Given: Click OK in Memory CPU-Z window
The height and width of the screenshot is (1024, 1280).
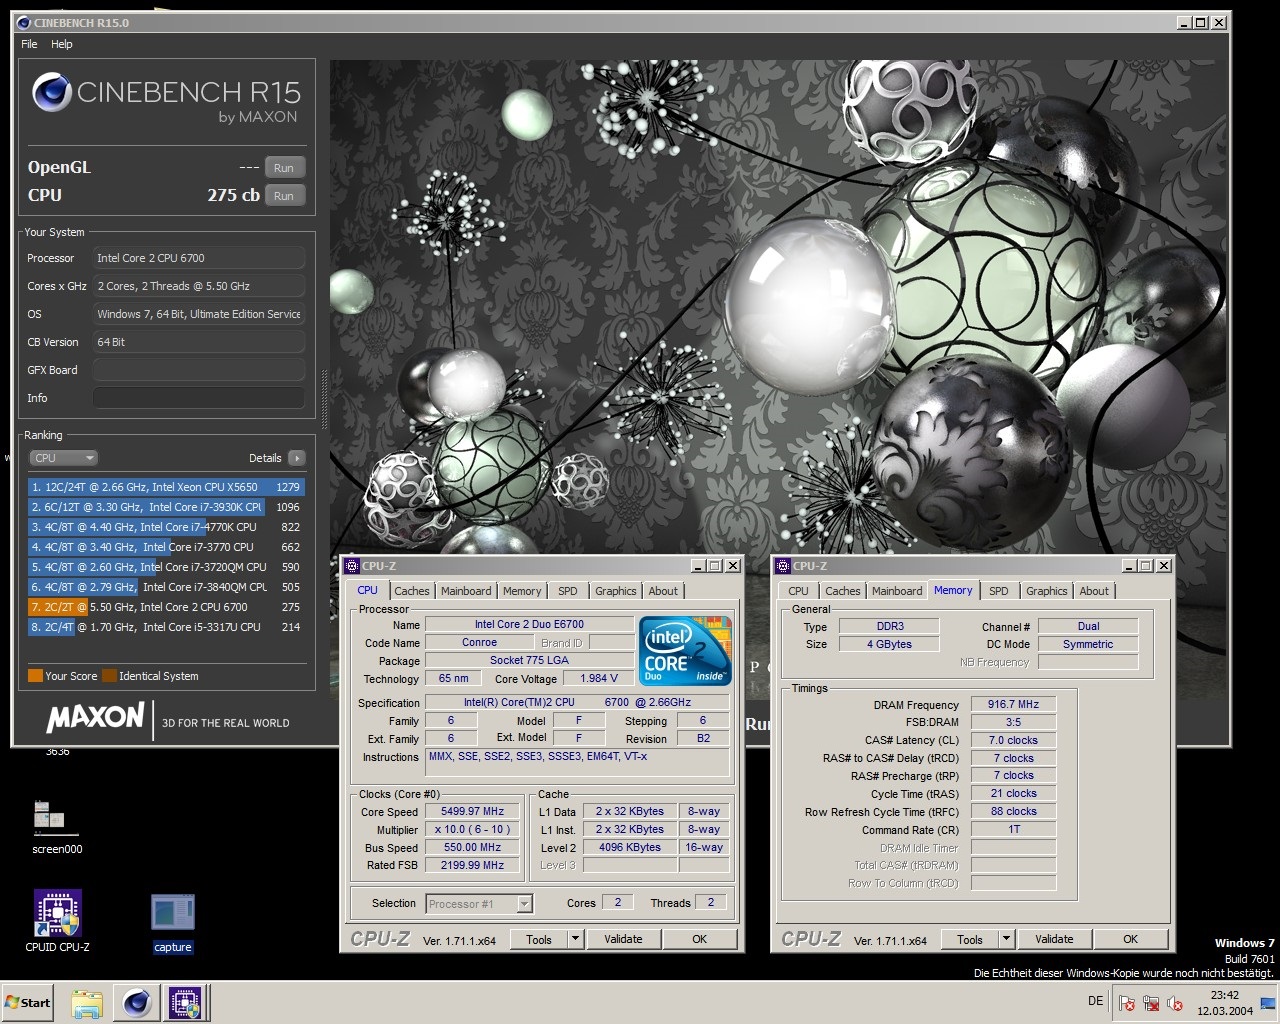Looking at the screenshot, I should coord(1130,939).
